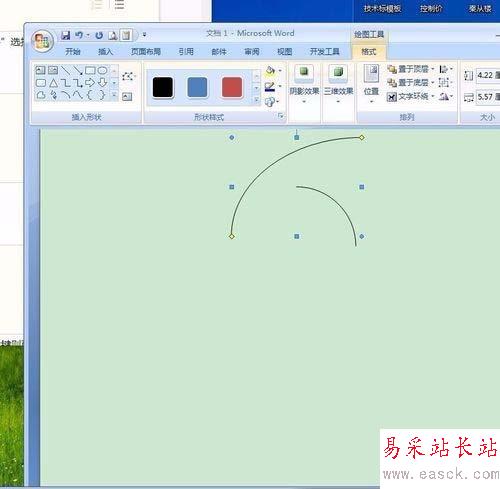Choose the straight line shape

[65, 70]
